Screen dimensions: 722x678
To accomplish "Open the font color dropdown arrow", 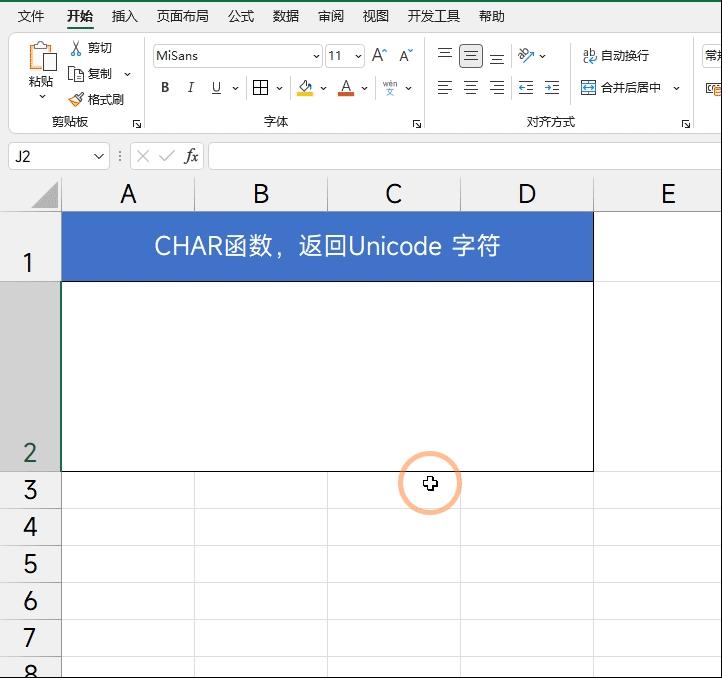I will point(364,88).
